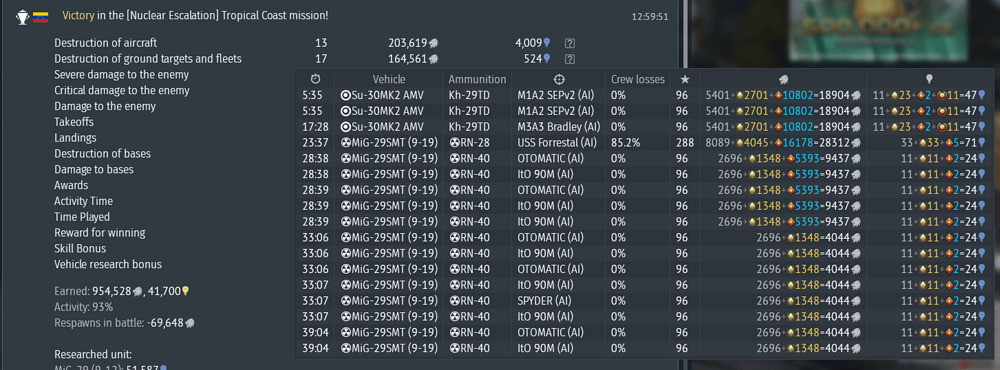Click ItO 90M (AI) in the 33:06 row
1000x370 pixels.
point(545,253)
